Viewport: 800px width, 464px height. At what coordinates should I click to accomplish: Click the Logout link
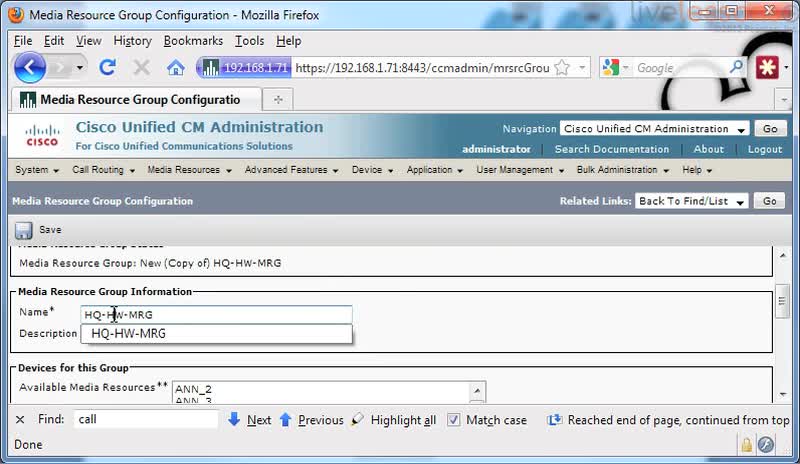(765, 149)
